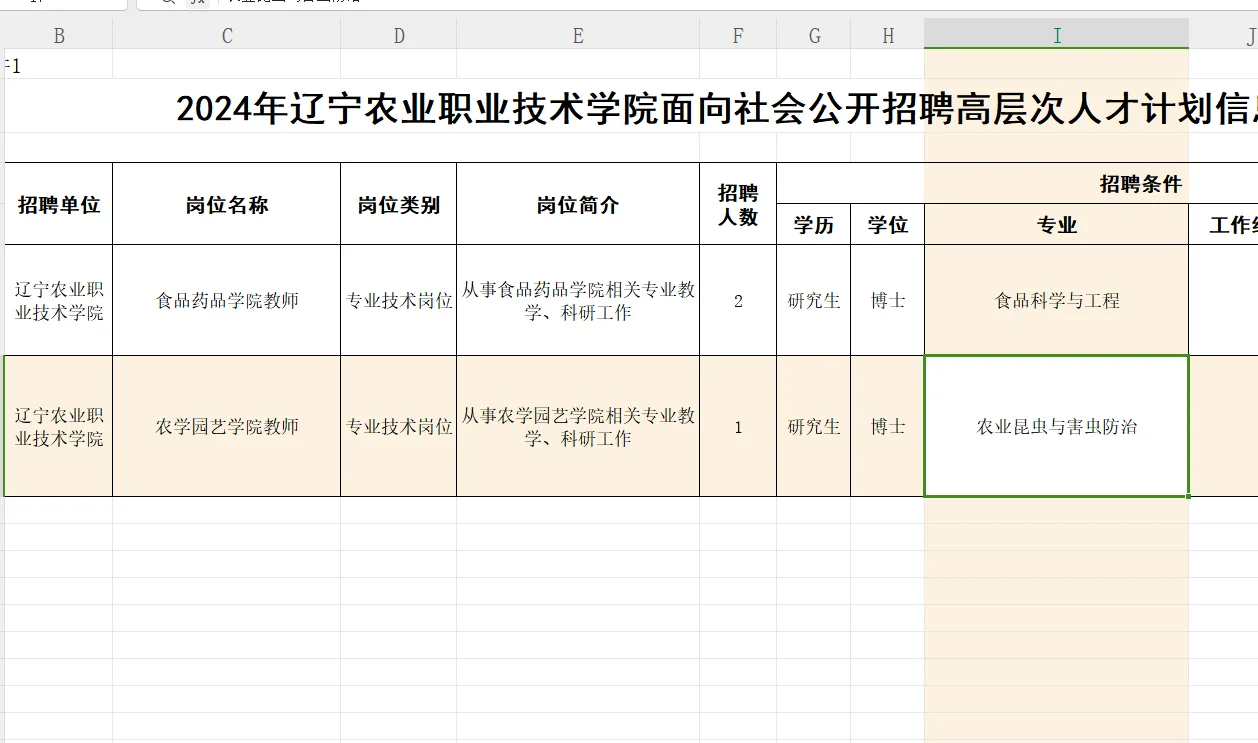The width and height of the screenshot is (1258, 743).
Task: Click 专业技术岗位 in the 食品药品学院教师 row
Action: (399, 300)
